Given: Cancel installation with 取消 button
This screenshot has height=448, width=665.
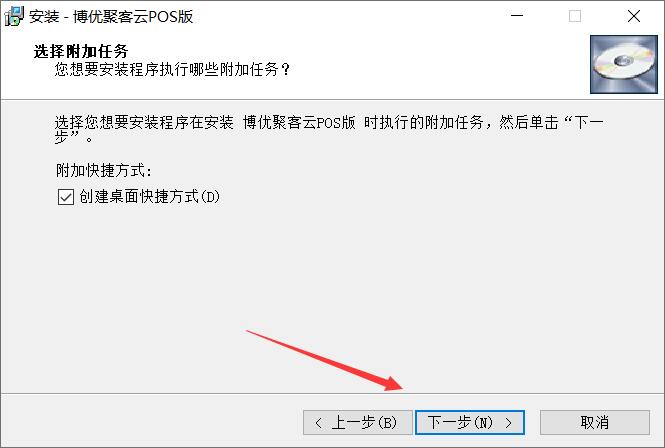Looking at the screenshot, I should coord(595,423).
